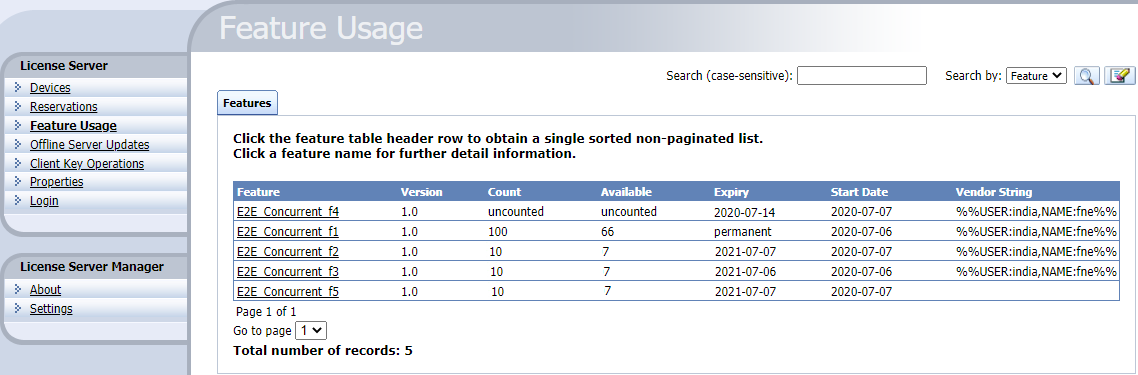Sort by the Feature column header
Viewport: 1138px width, 375px height.
pos(258,192)
